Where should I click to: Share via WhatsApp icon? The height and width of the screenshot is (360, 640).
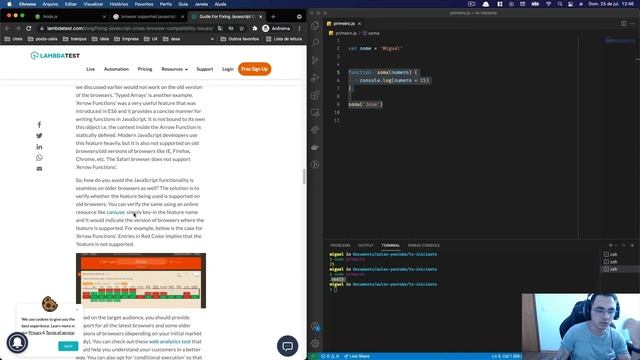pos(39,158)
